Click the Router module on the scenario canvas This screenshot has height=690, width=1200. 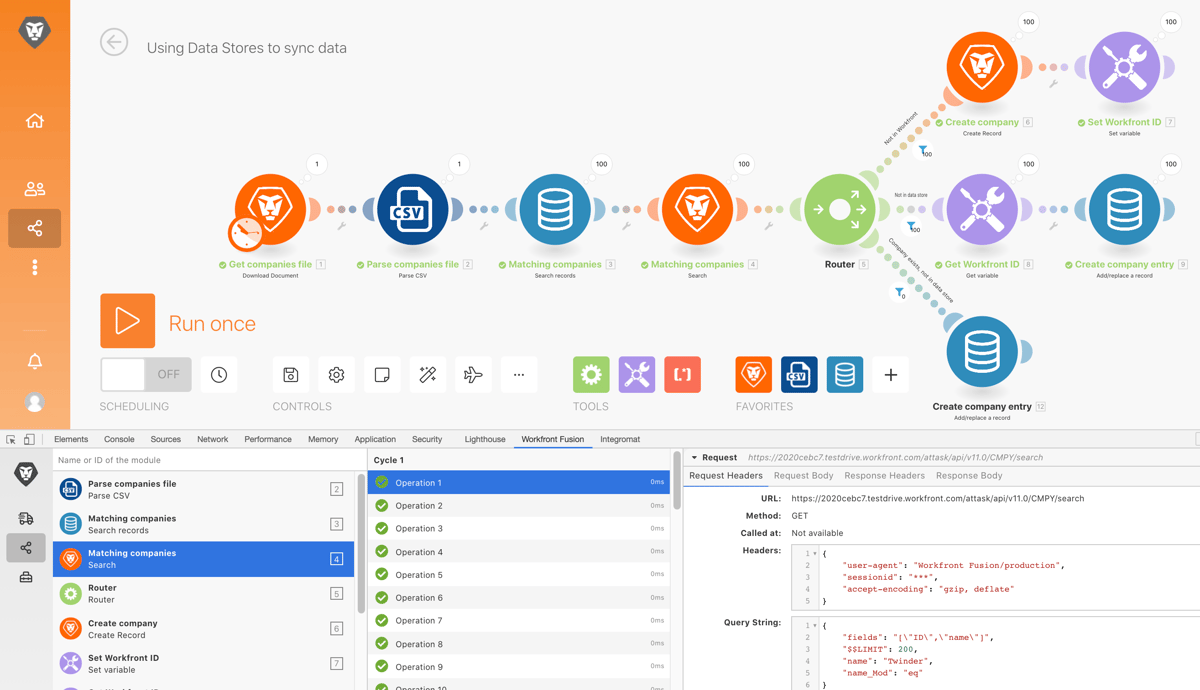838,210
